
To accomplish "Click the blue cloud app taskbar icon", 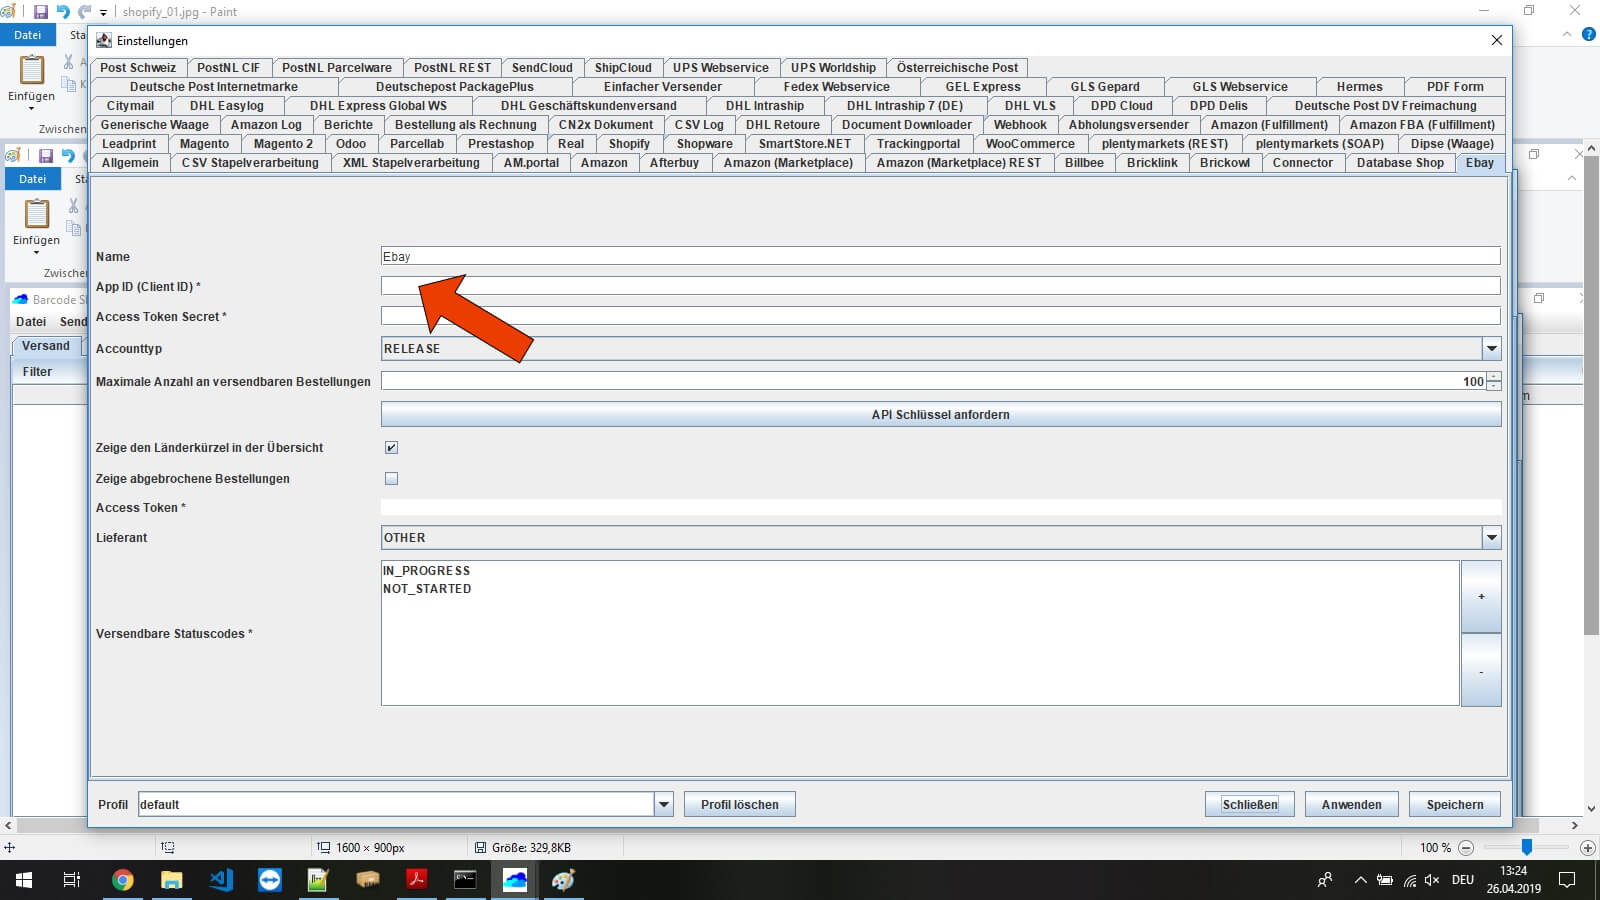I will (514, 880).
